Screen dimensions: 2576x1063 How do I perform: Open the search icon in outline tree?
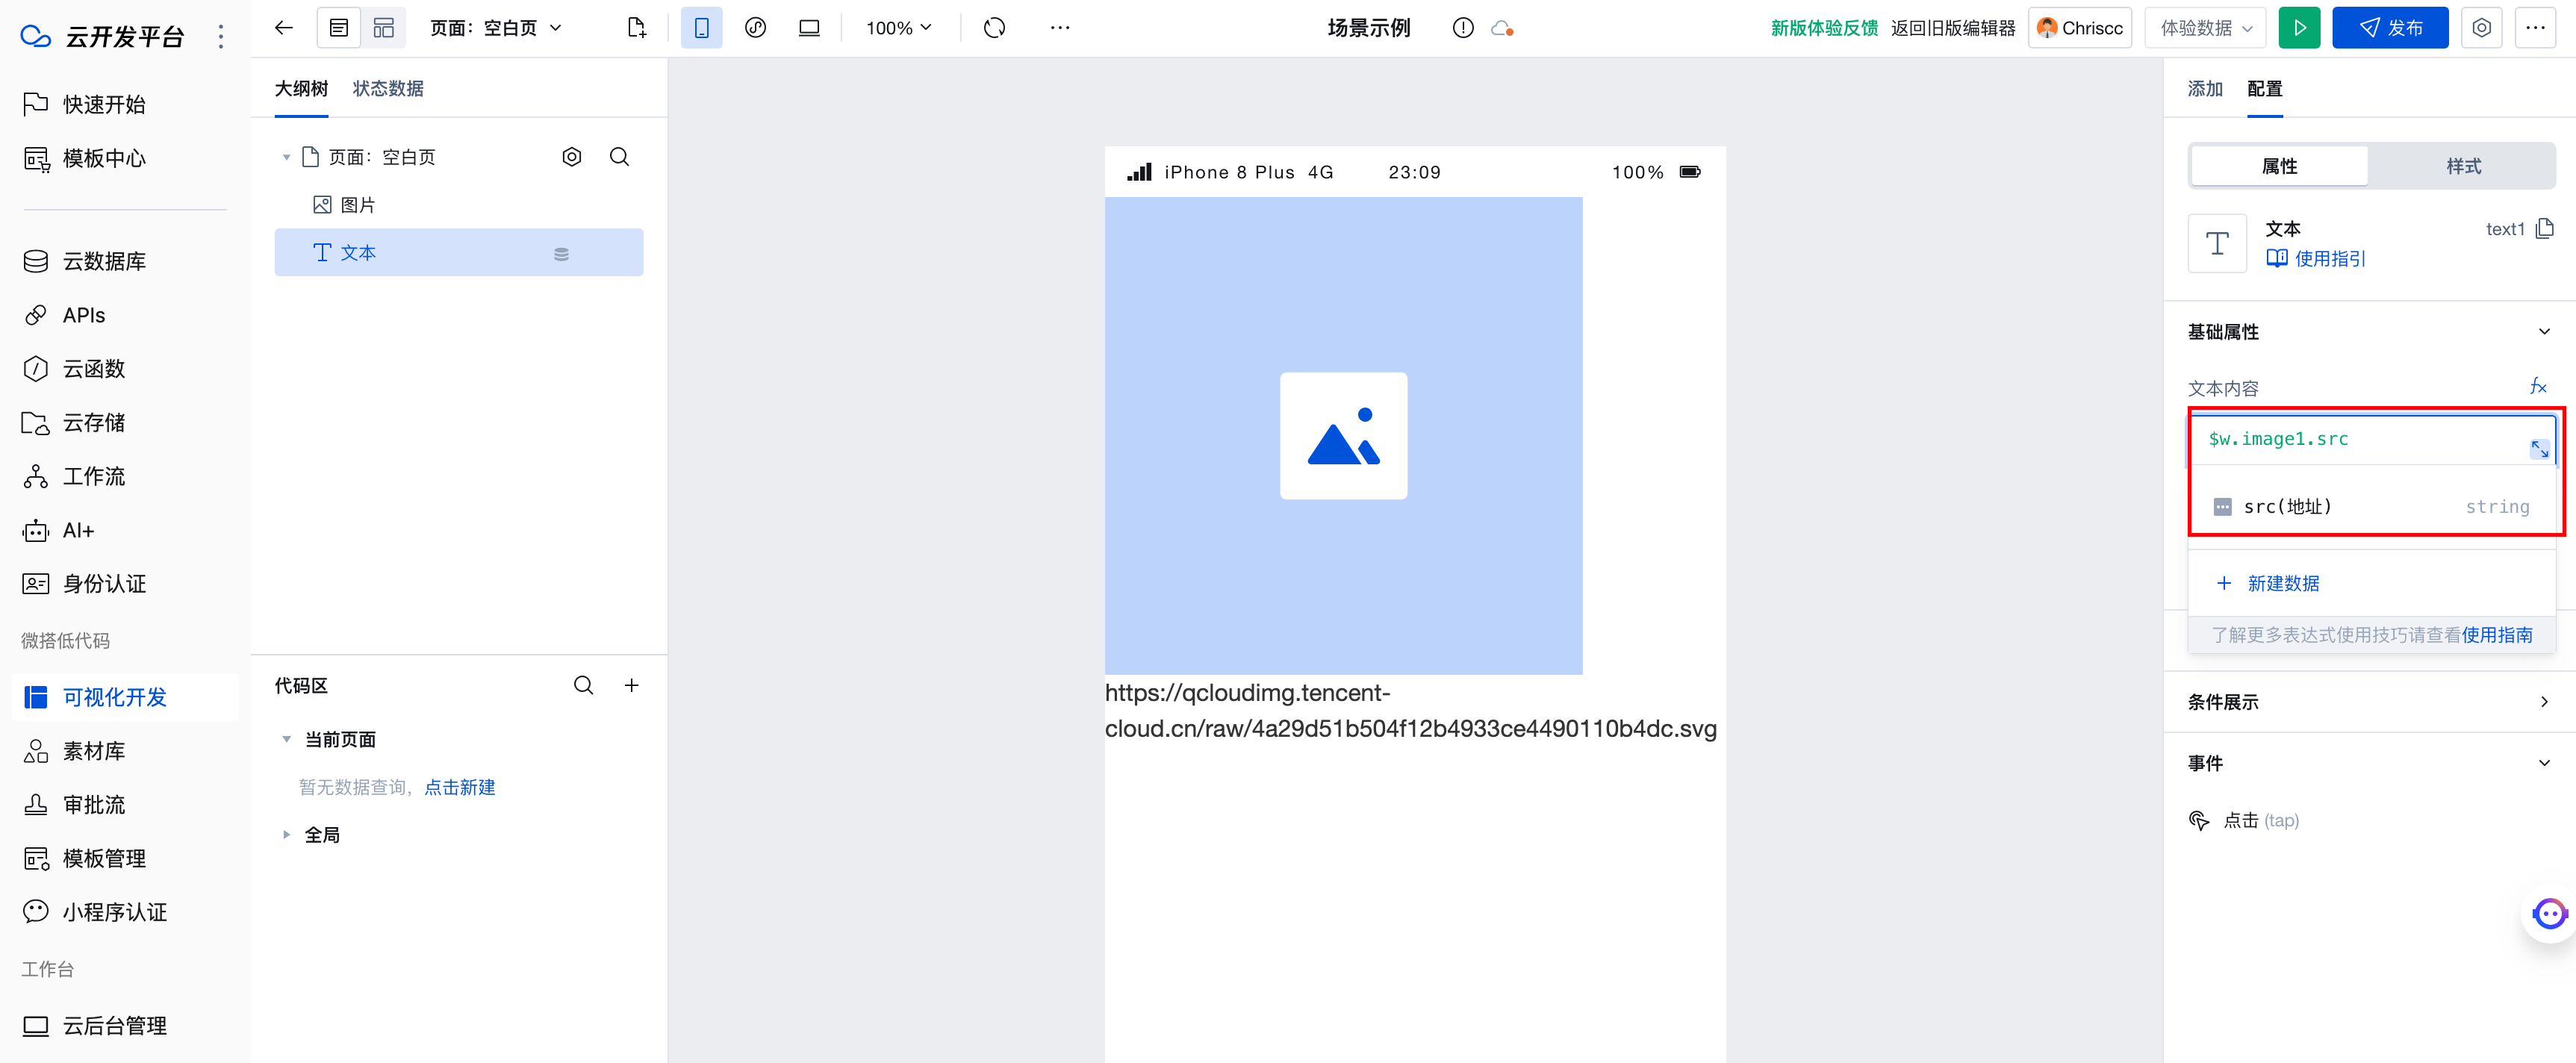(x=619, y=157)
